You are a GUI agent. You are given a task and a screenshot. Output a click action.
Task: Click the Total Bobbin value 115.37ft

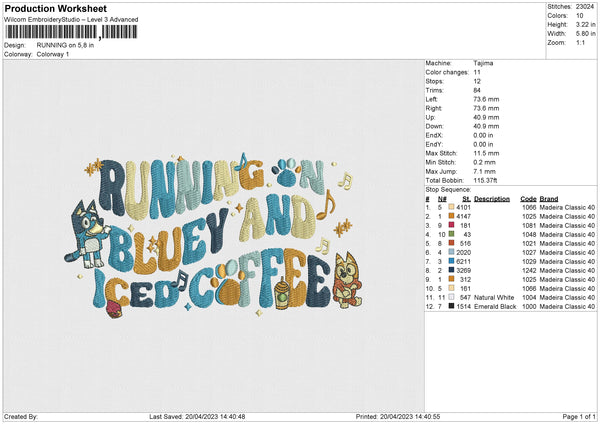point(485,180)
